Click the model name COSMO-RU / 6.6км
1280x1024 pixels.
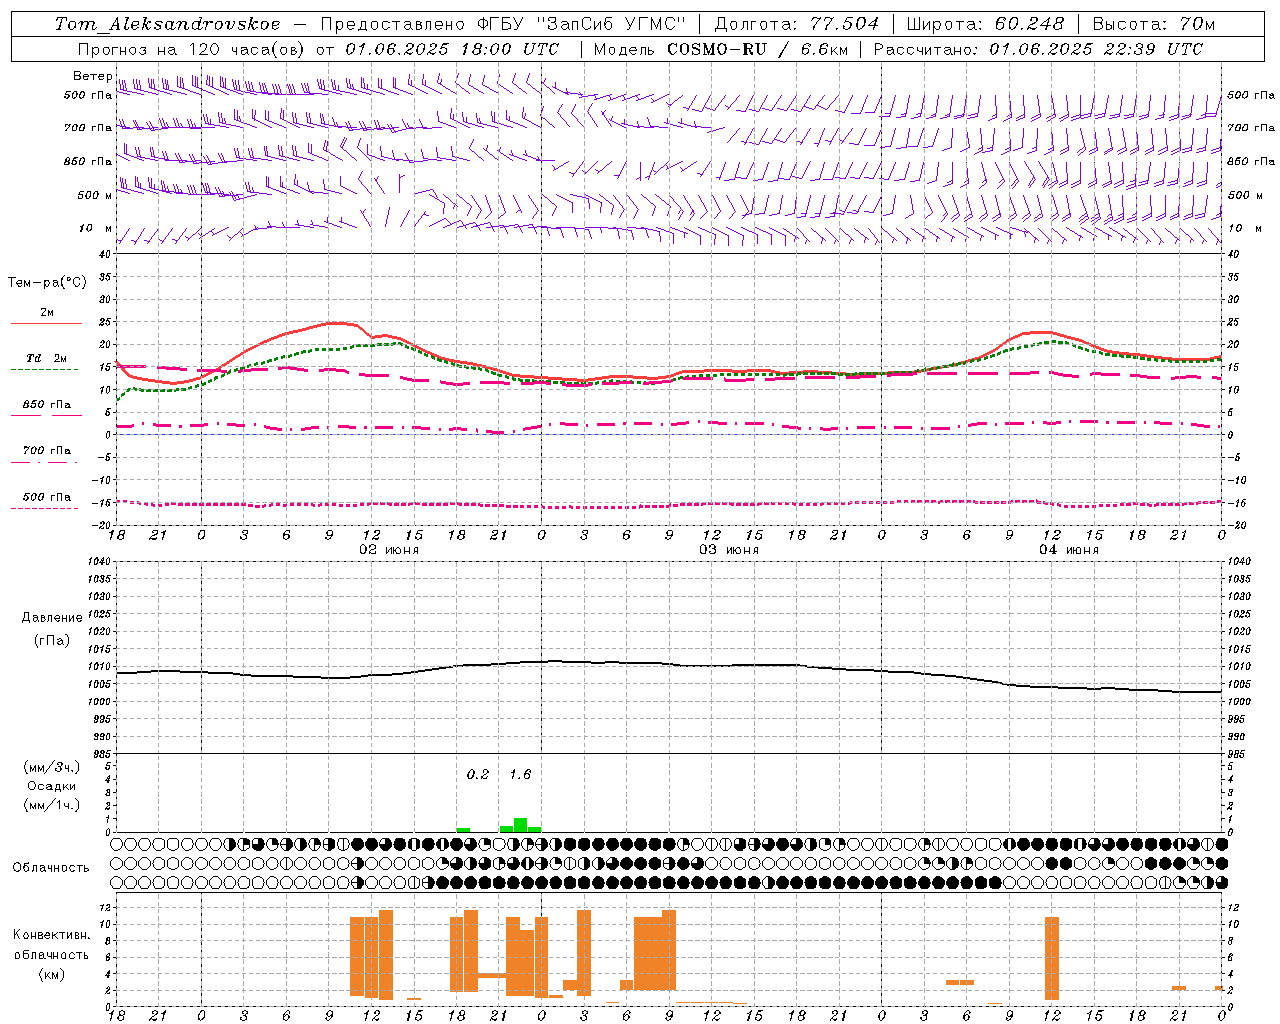[757, 49]
